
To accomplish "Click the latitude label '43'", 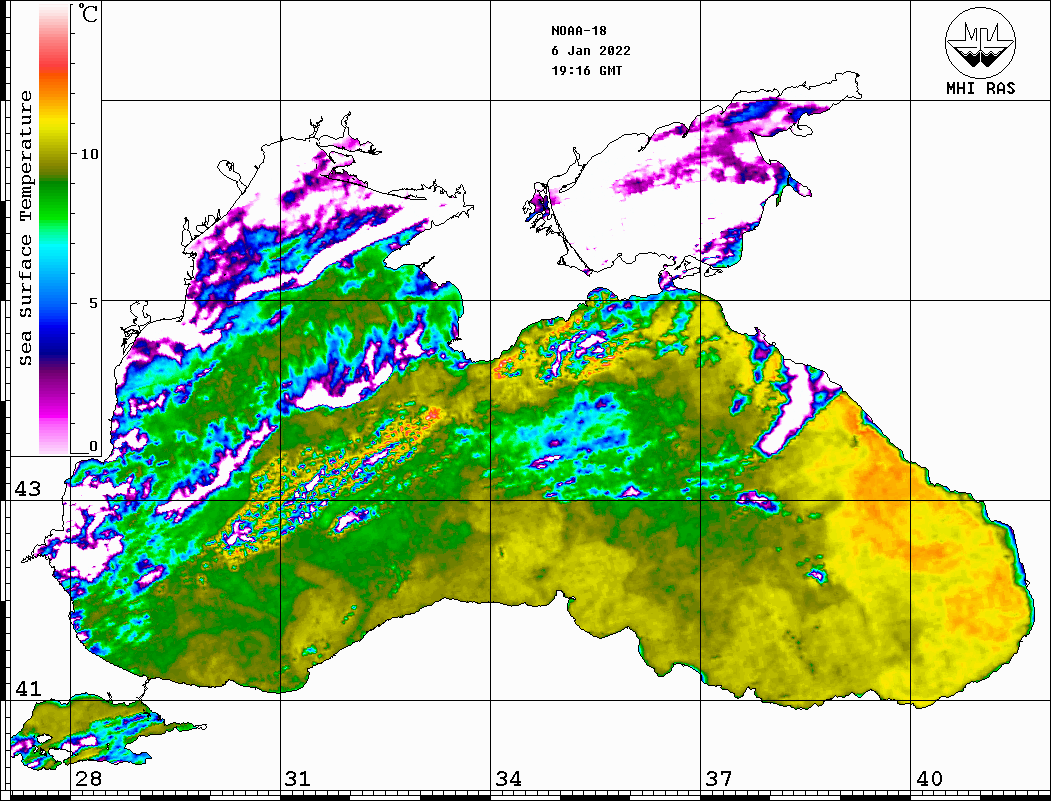I will pos(27,489).
